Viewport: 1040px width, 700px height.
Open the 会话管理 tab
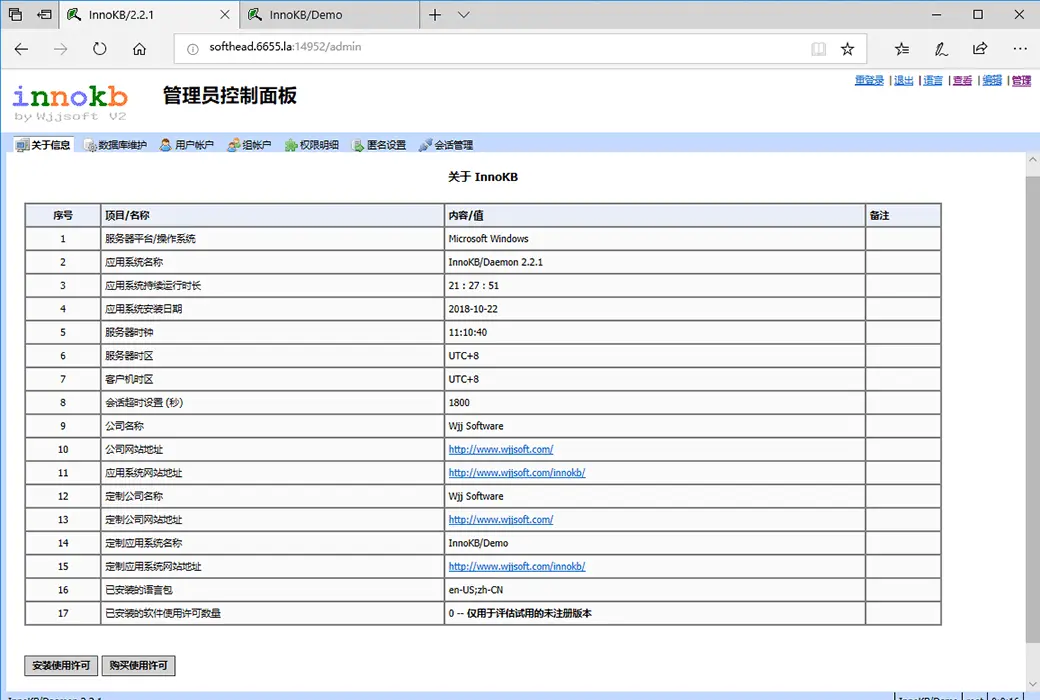pyautogui.click(x=446, y=145)
